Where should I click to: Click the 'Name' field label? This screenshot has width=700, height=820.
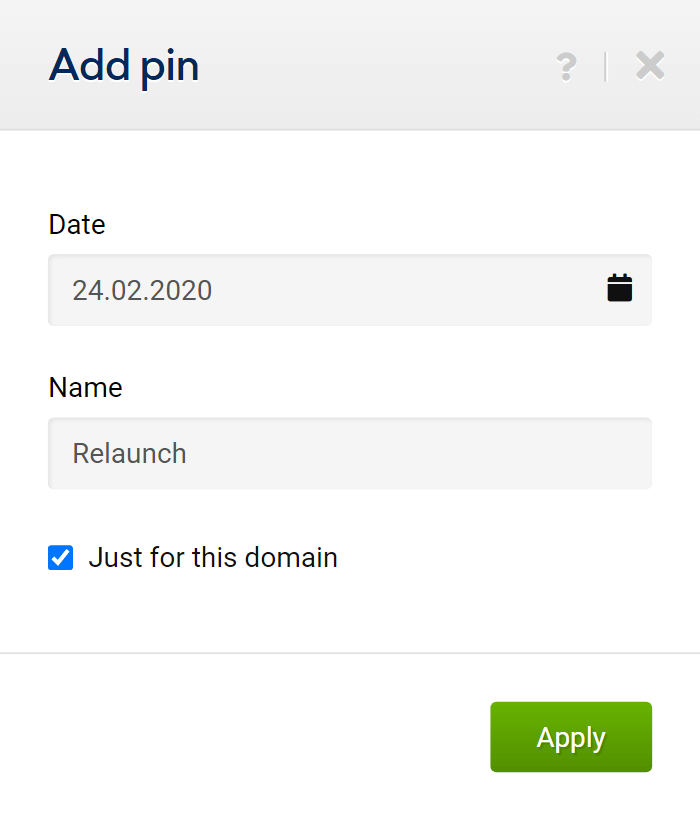point(85,388)
